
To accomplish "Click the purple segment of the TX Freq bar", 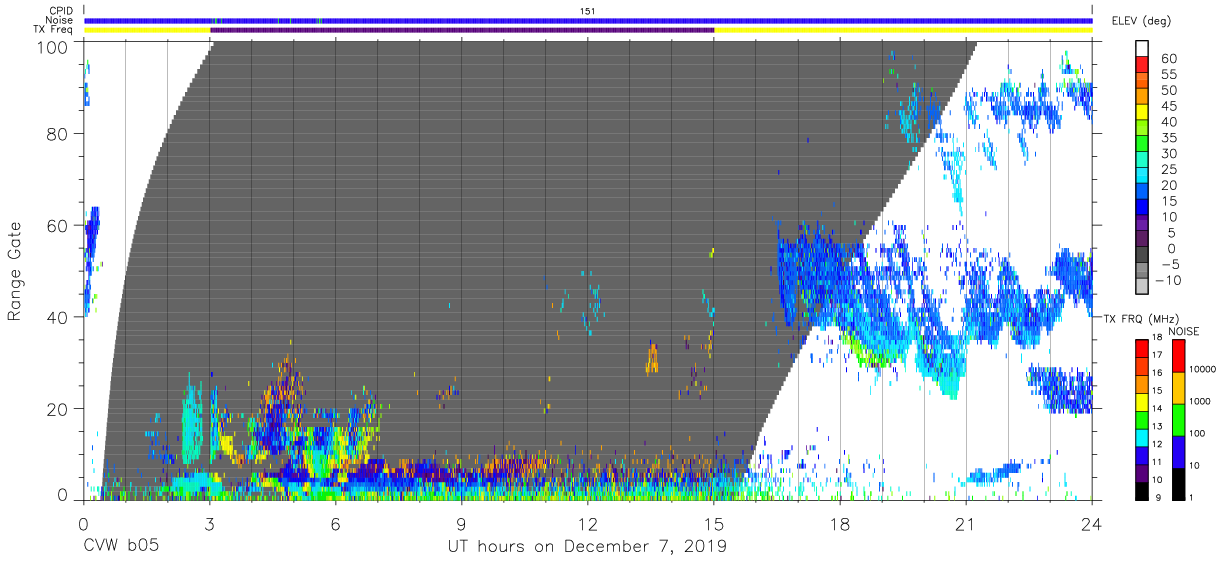I will [462, 30].
